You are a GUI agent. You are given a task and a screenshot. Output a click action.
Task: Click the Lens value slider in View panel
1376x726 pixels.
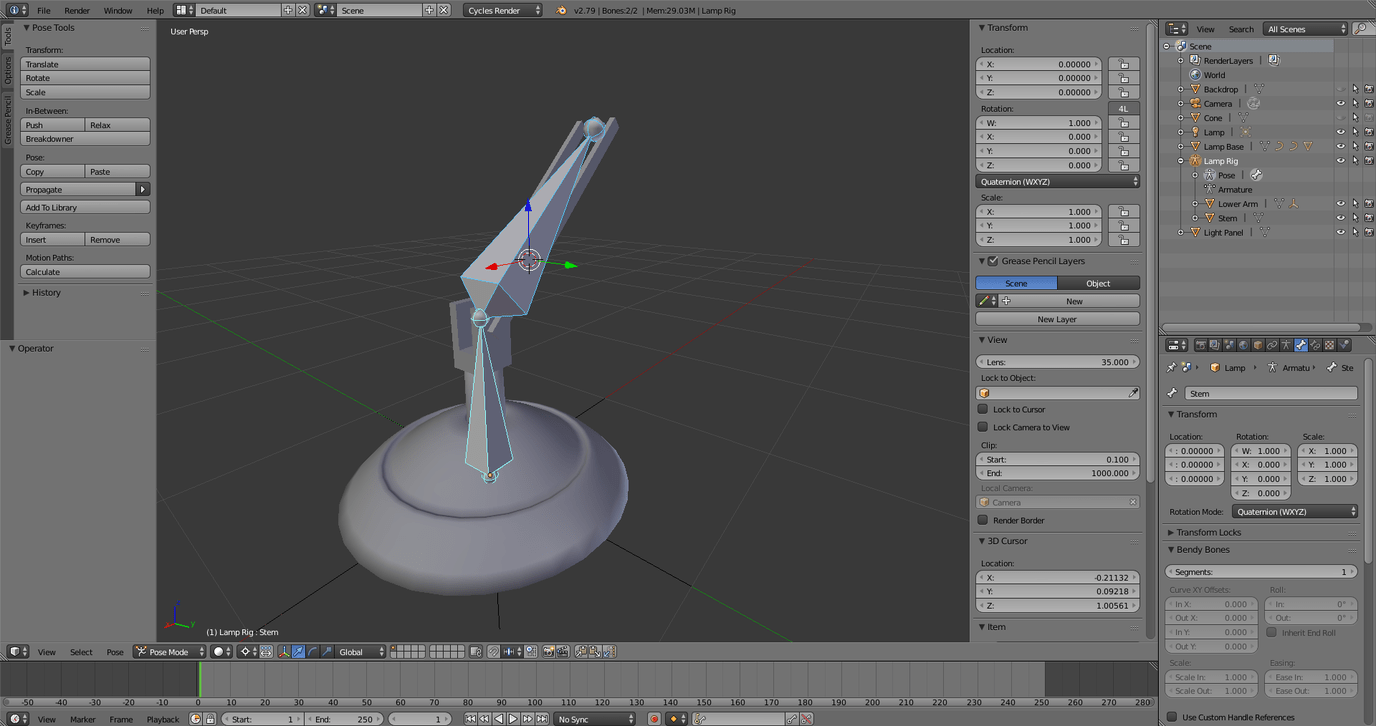click(1057, 361)
